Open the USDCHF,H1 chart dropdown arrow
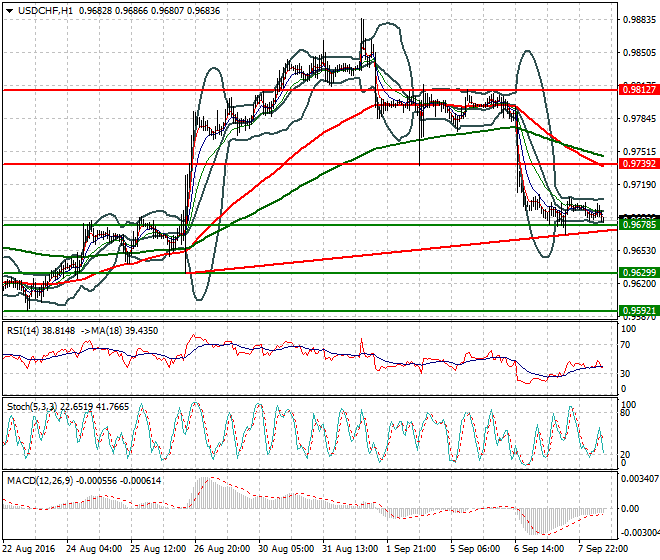Screen dimensions: 660x560 point(10,11)
